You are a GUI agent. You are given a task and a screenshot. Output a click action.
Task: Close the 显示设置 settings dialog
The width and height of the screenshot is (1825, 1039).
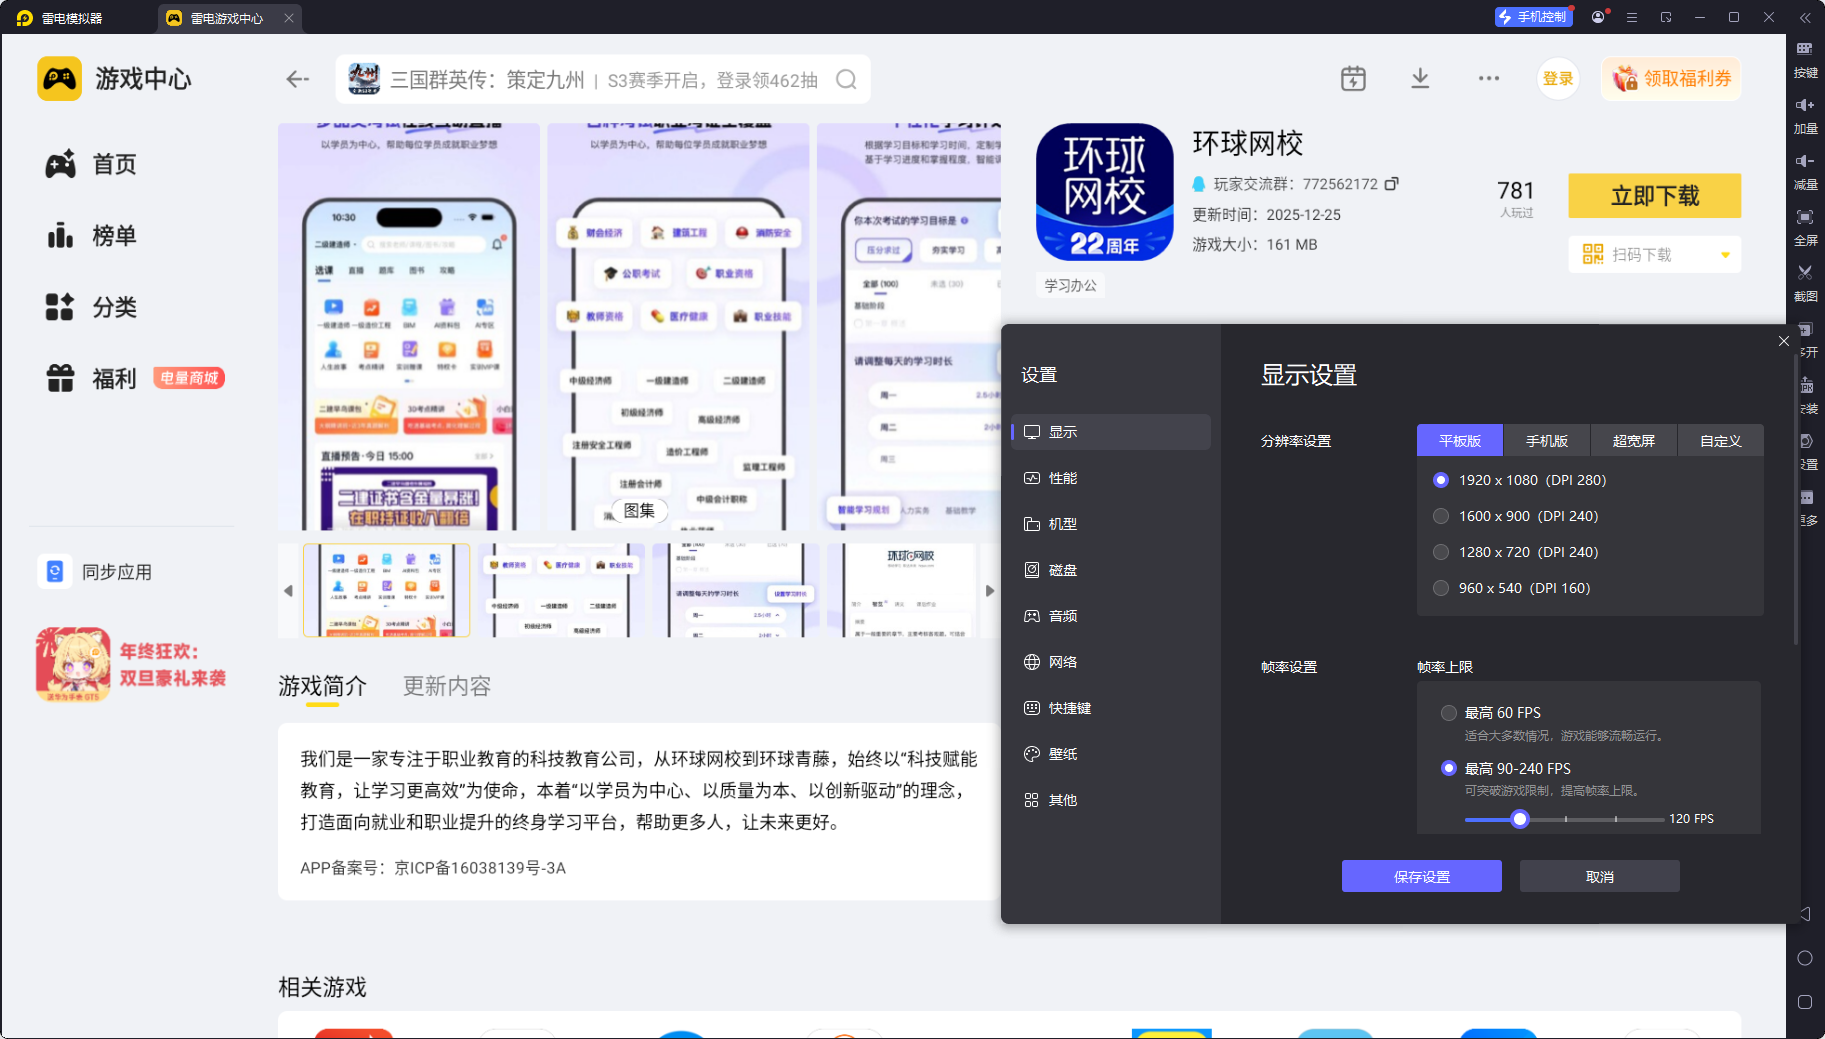[x=1784, y=341]
